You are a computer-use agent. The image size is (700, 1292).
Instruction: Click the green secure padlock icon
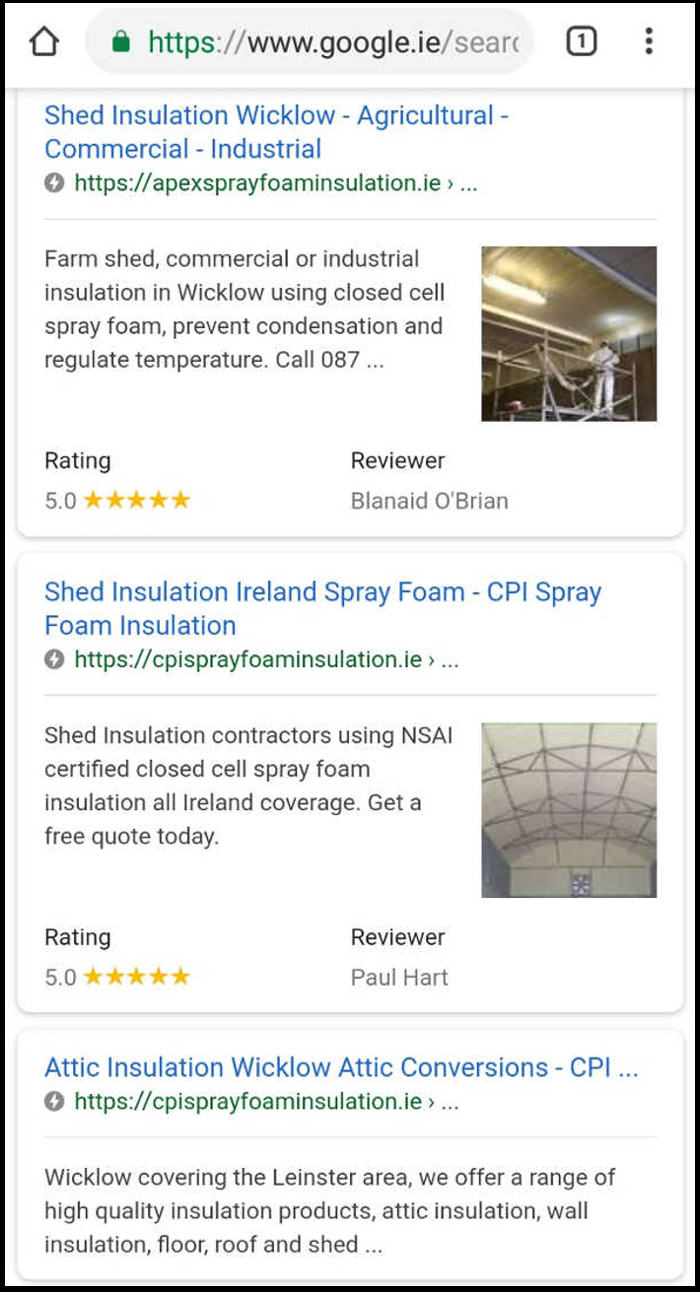click(122, 42)
